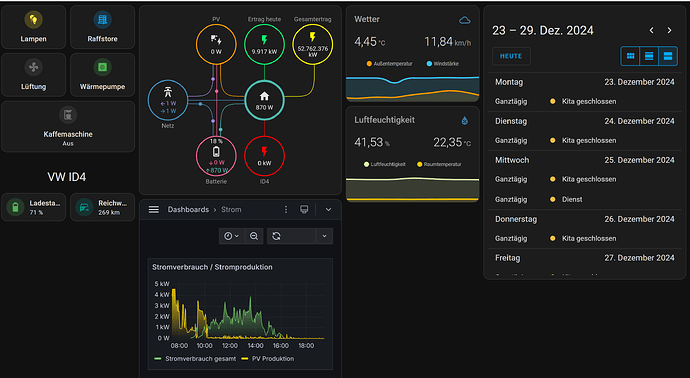Toggle the Außentemperatur legend entry

[389, 64]
